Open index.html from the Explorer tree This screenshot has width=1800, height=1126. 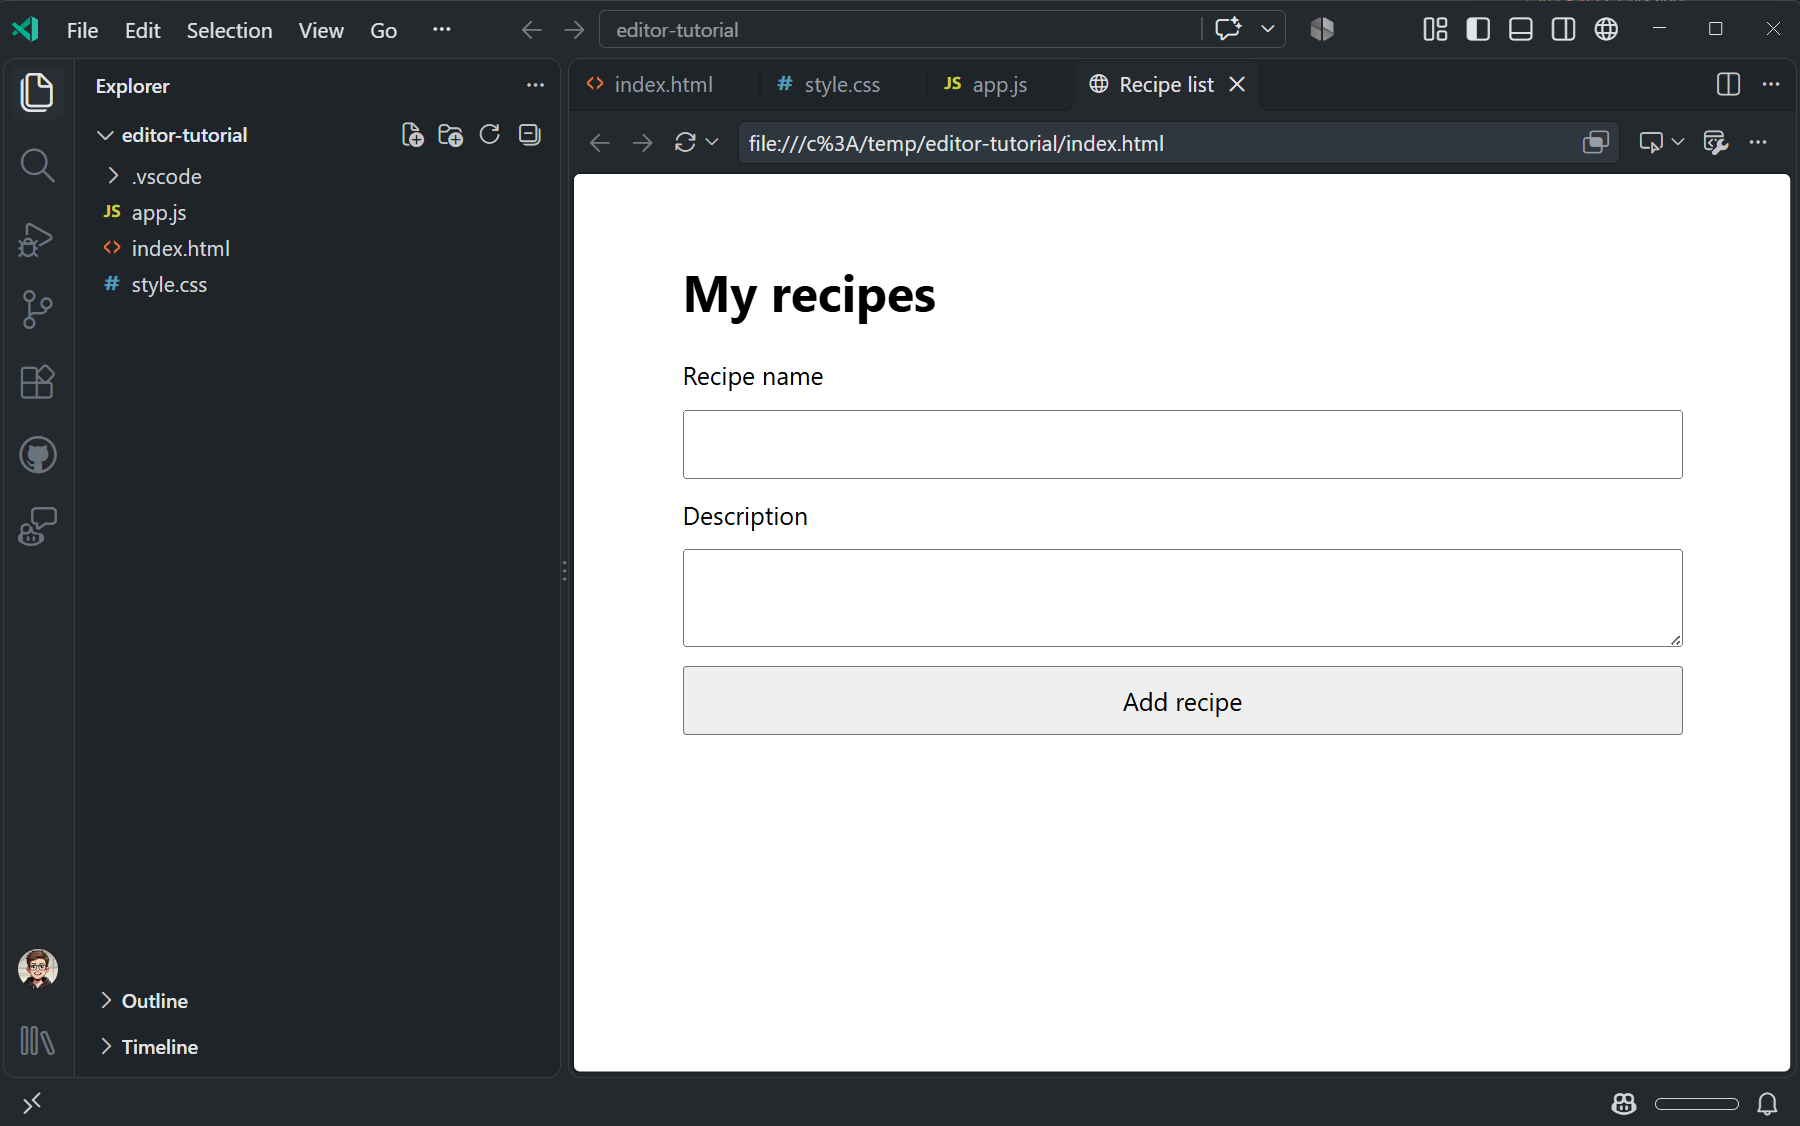click(x=180, y=249)
